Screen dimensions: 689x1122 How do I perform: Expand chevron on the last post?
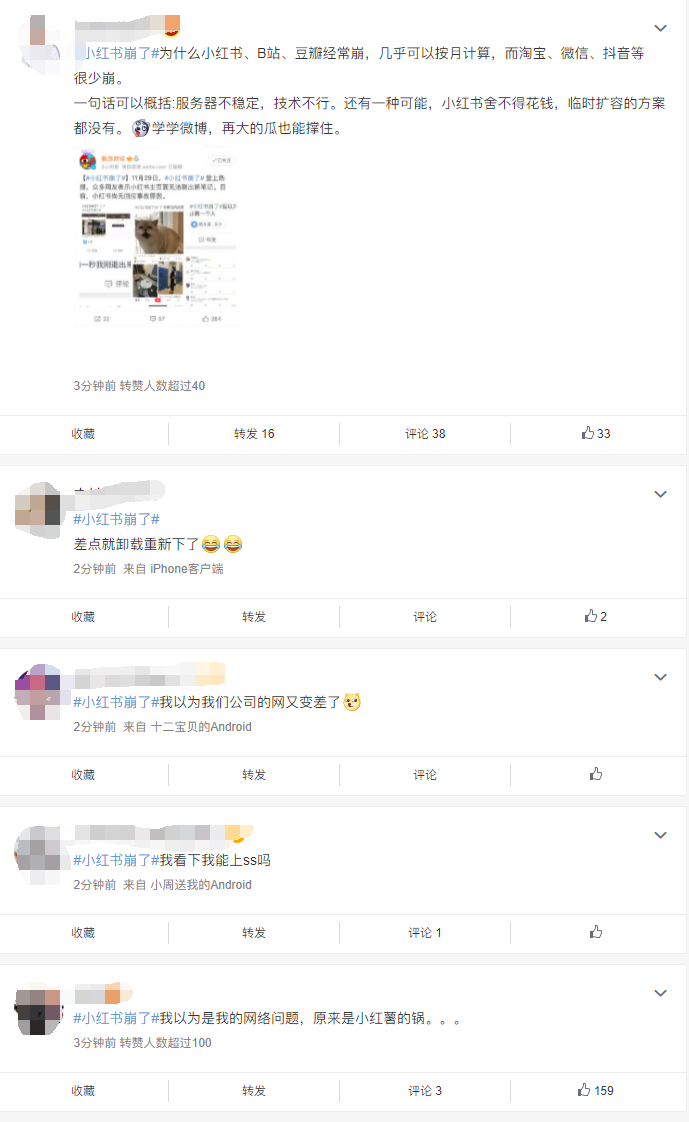(660, 993)
